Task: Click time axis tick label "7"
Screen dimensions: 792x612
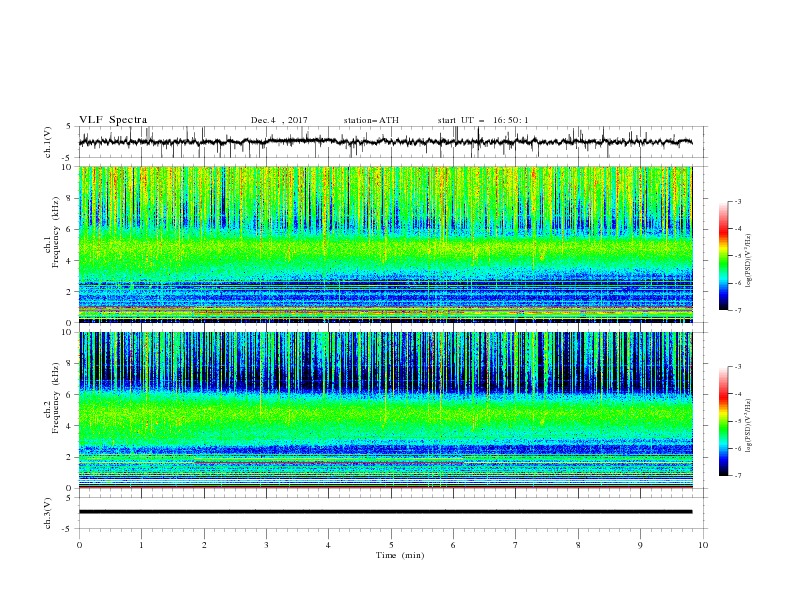Action: coord(516,545)
